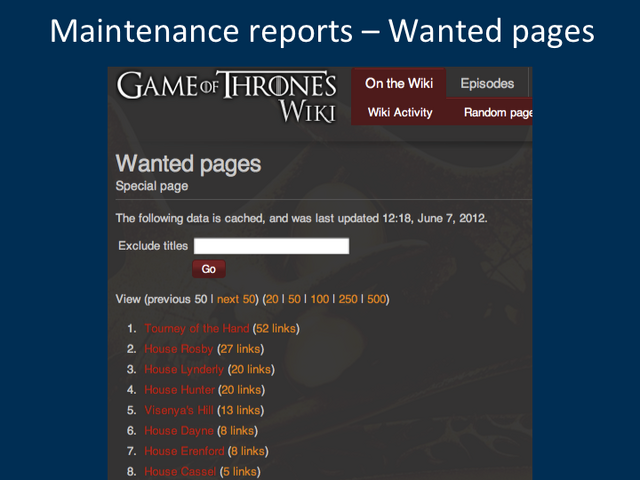Viewport: 640px width, 480px height.
Task: Open the Visenya's Hill wanted page
Action: tap(179, 410)
